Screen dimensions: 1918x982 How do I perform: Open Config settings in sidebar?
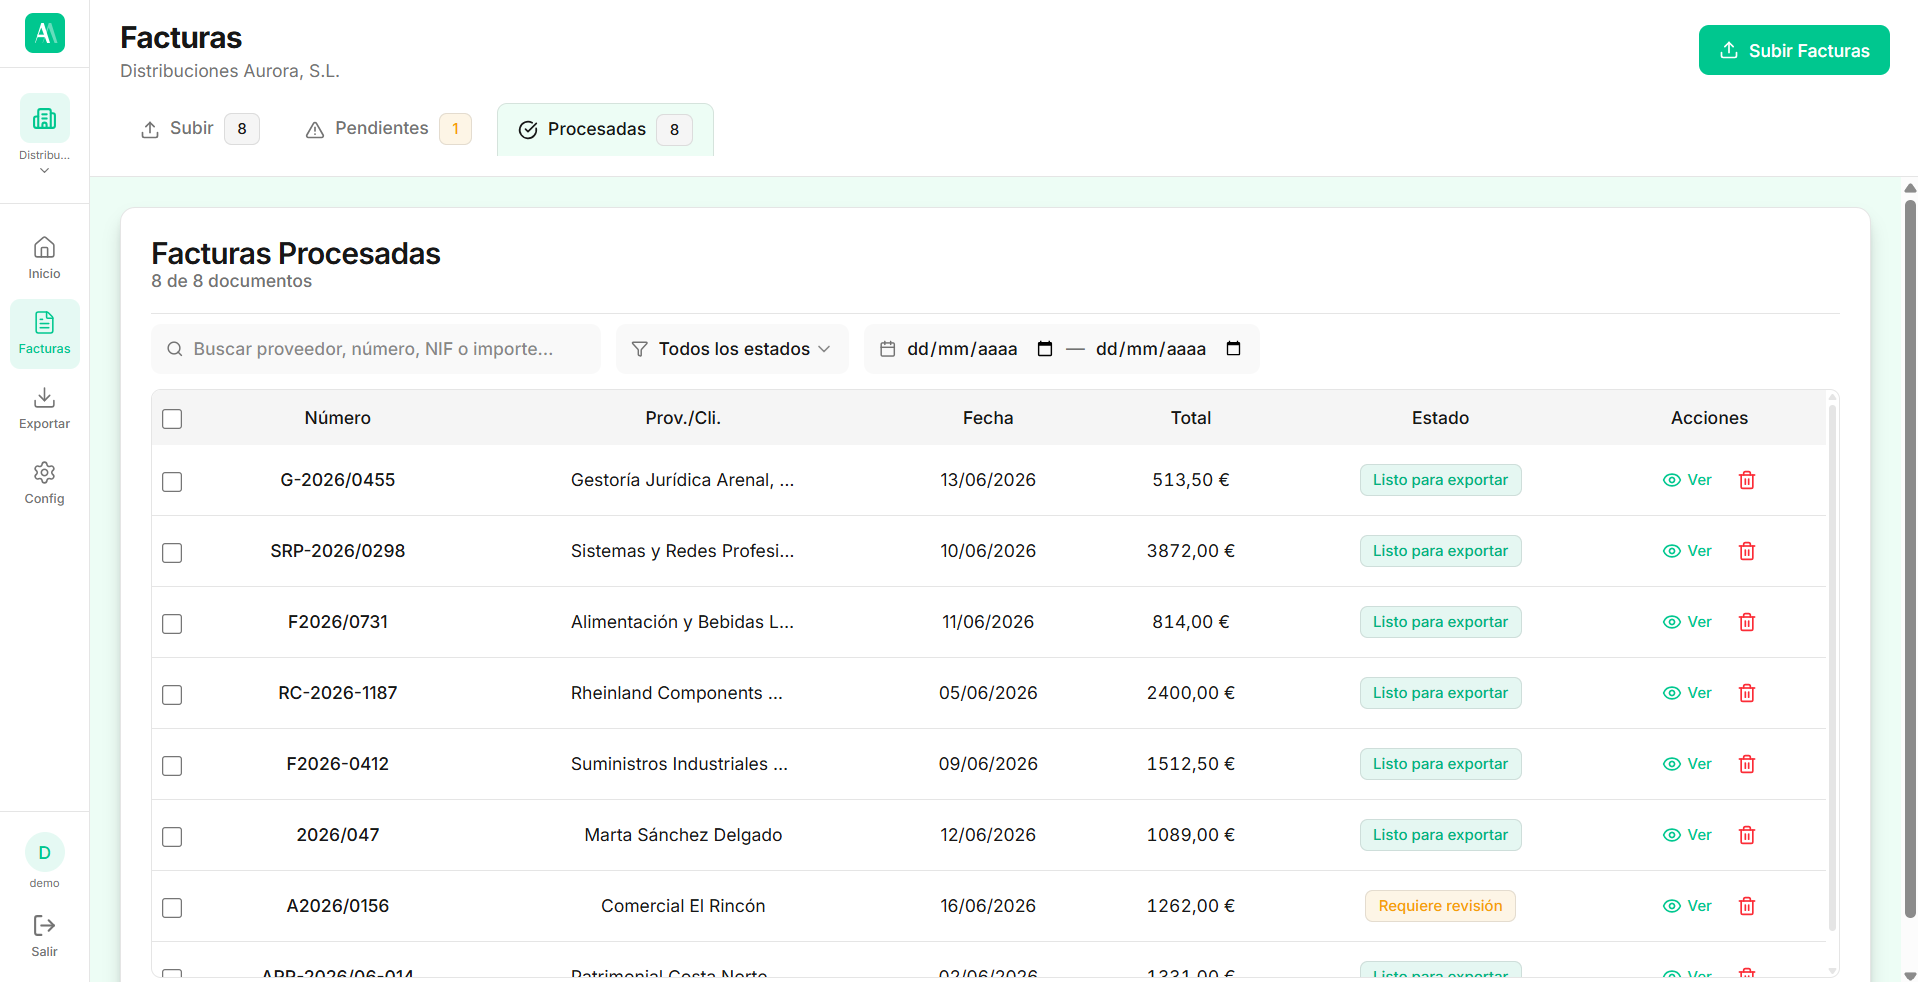click(45, 483)
